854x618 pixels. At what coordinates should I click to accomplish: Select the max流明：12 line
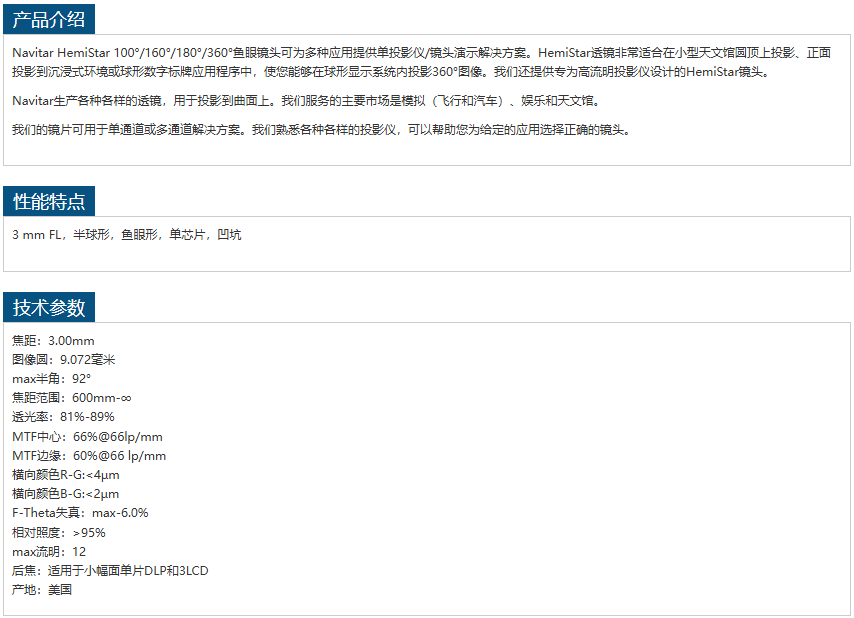[x=49, y=552]
